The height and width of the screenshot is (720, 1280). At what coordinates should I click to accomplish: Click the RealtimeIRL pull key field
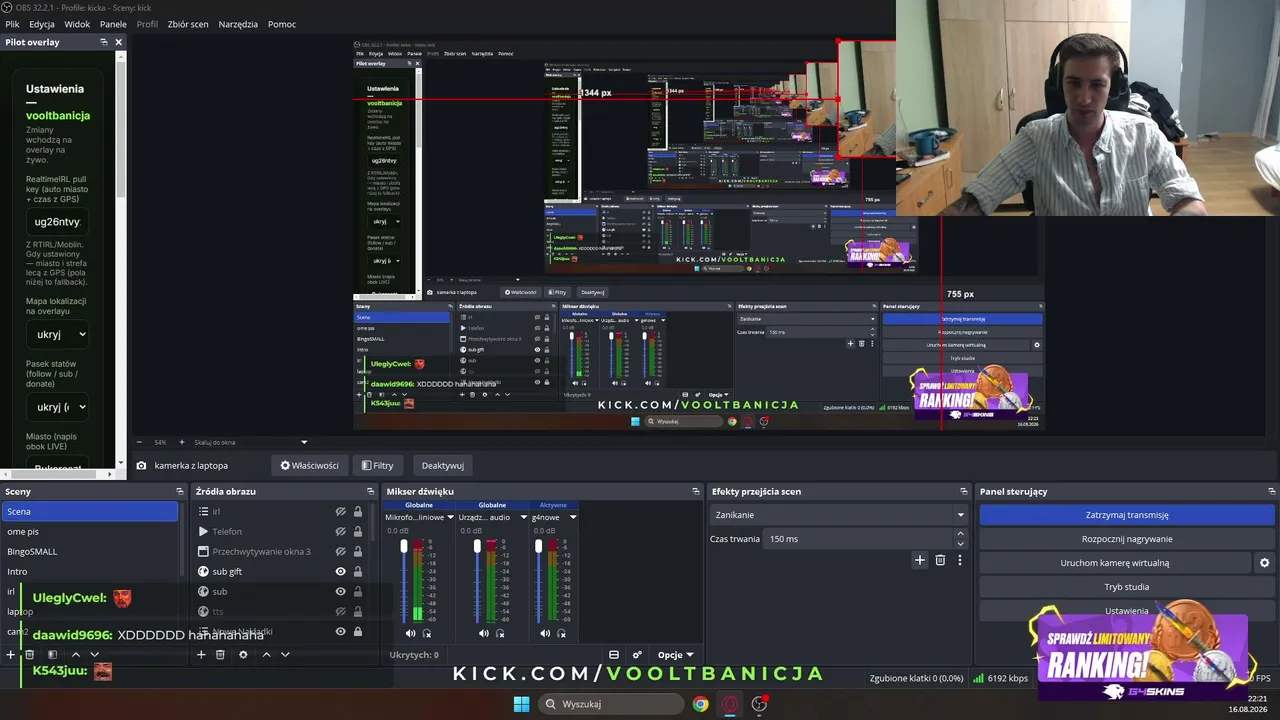coord(57,221)
